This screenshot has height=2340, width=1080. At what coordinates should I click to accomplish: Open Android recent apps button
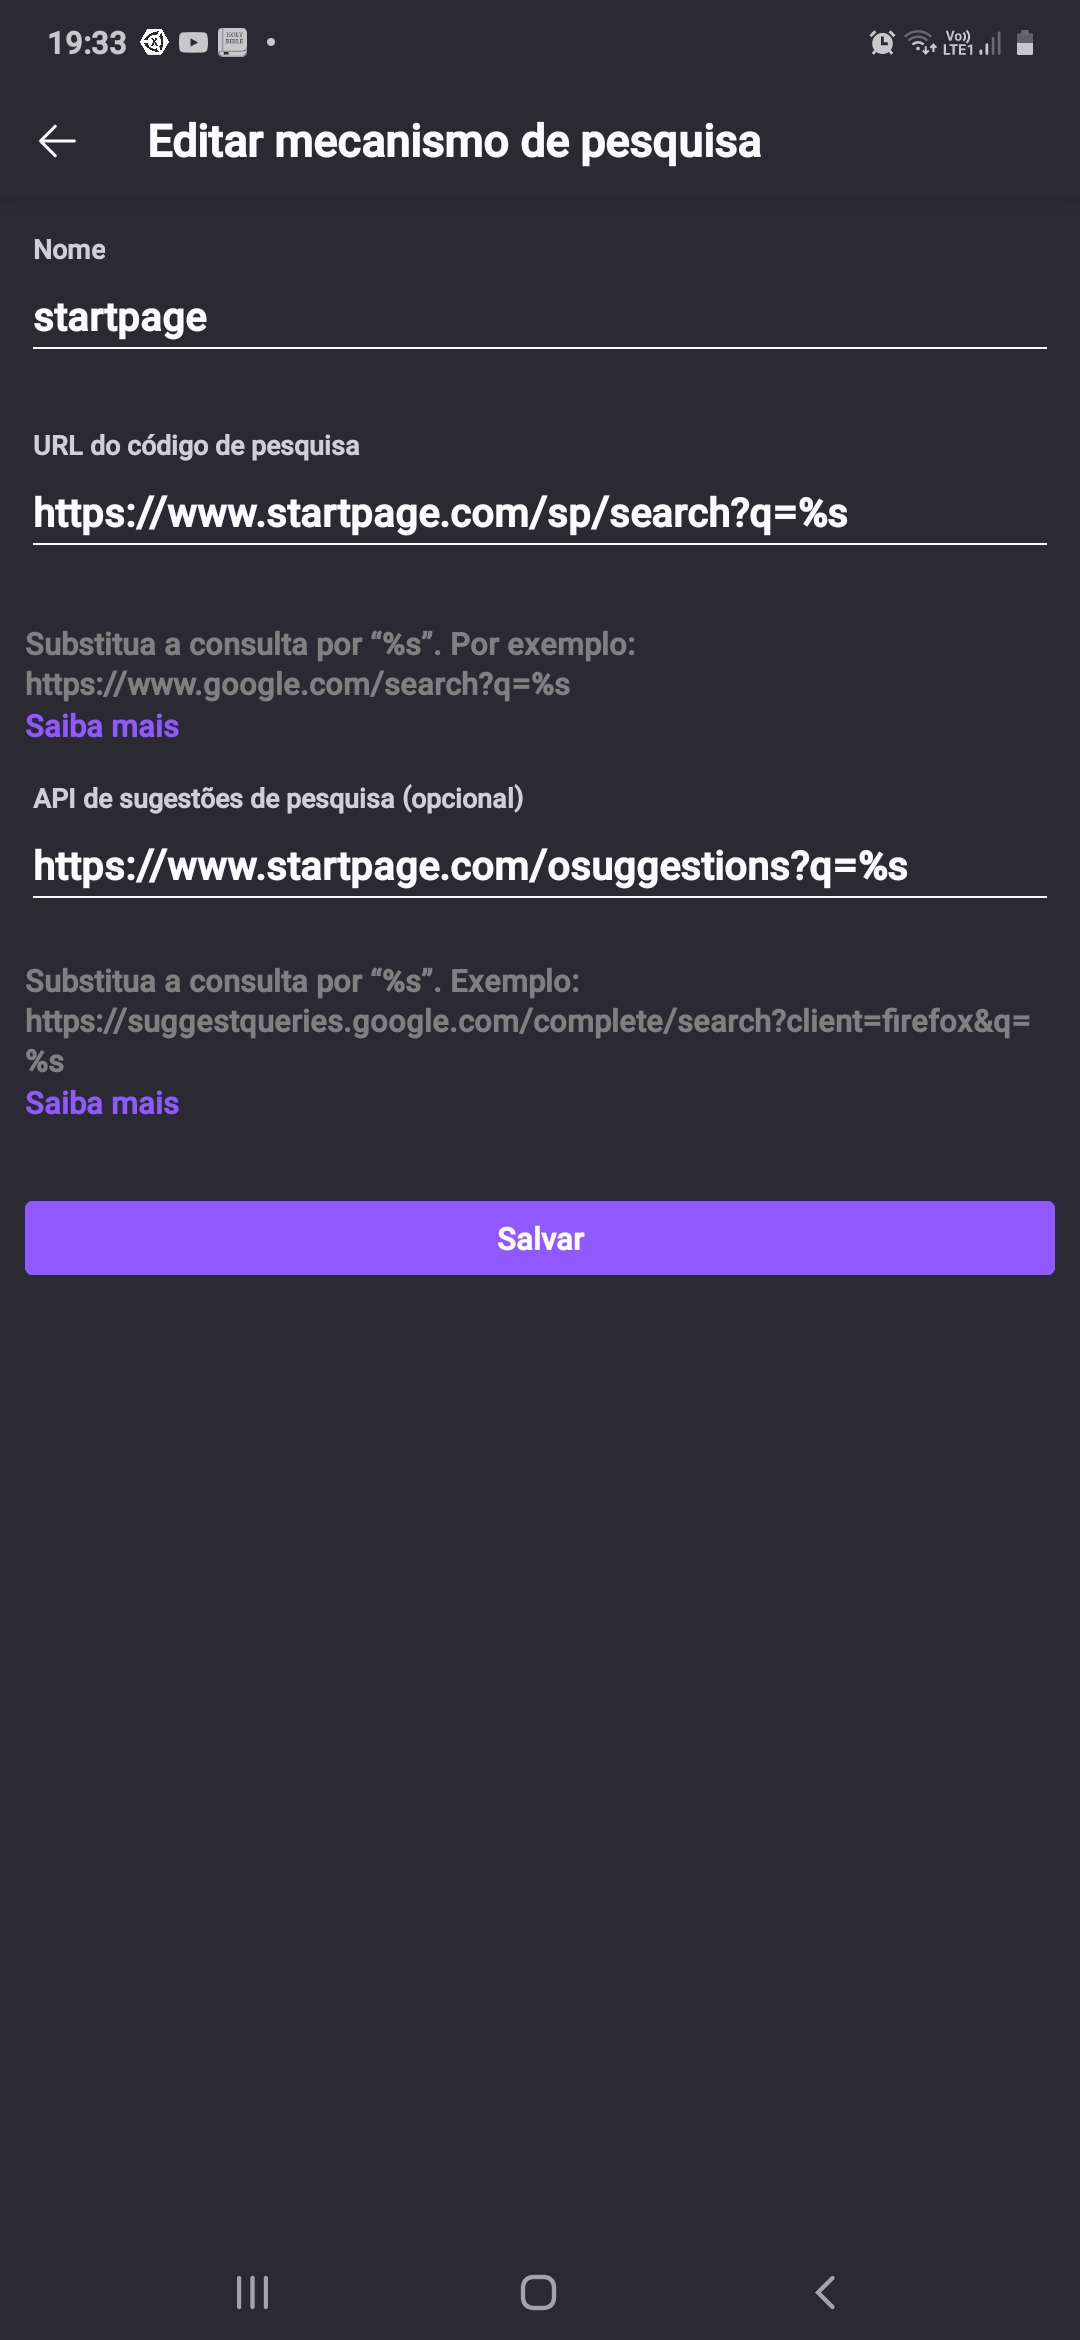252,2292
